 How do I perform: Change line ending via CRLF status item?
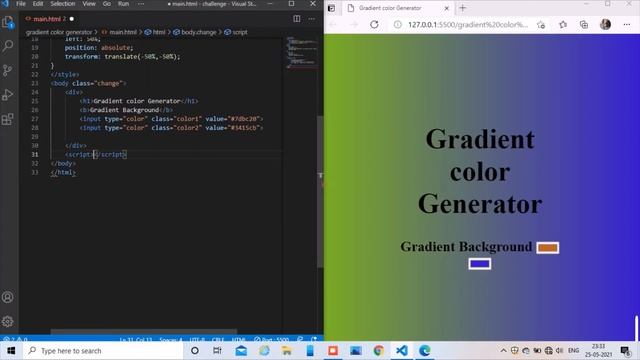pyautogui.click(x=218, y=340)
